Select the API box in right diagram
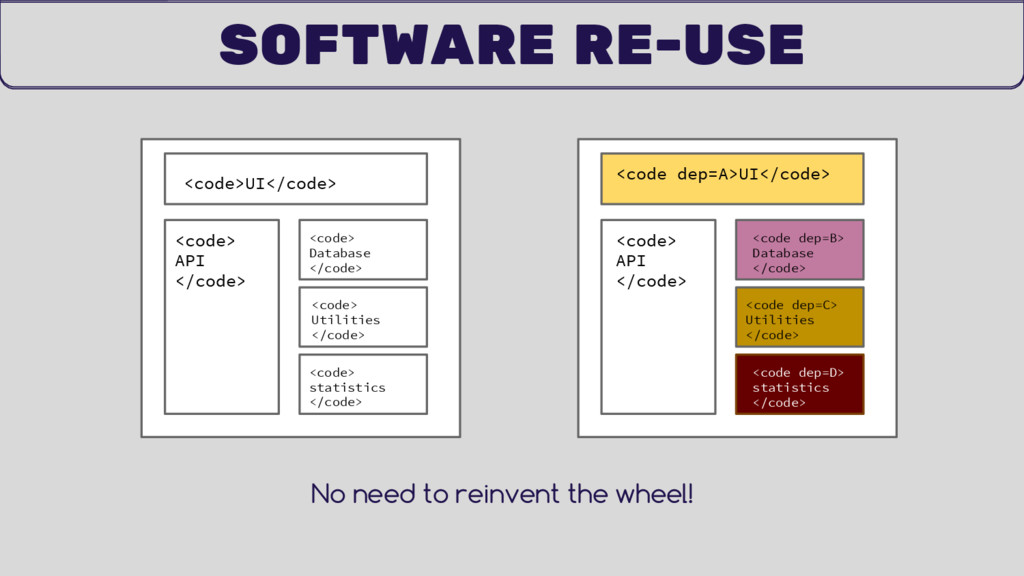The height and width of the screenshot is (576, 1024). 658,317
